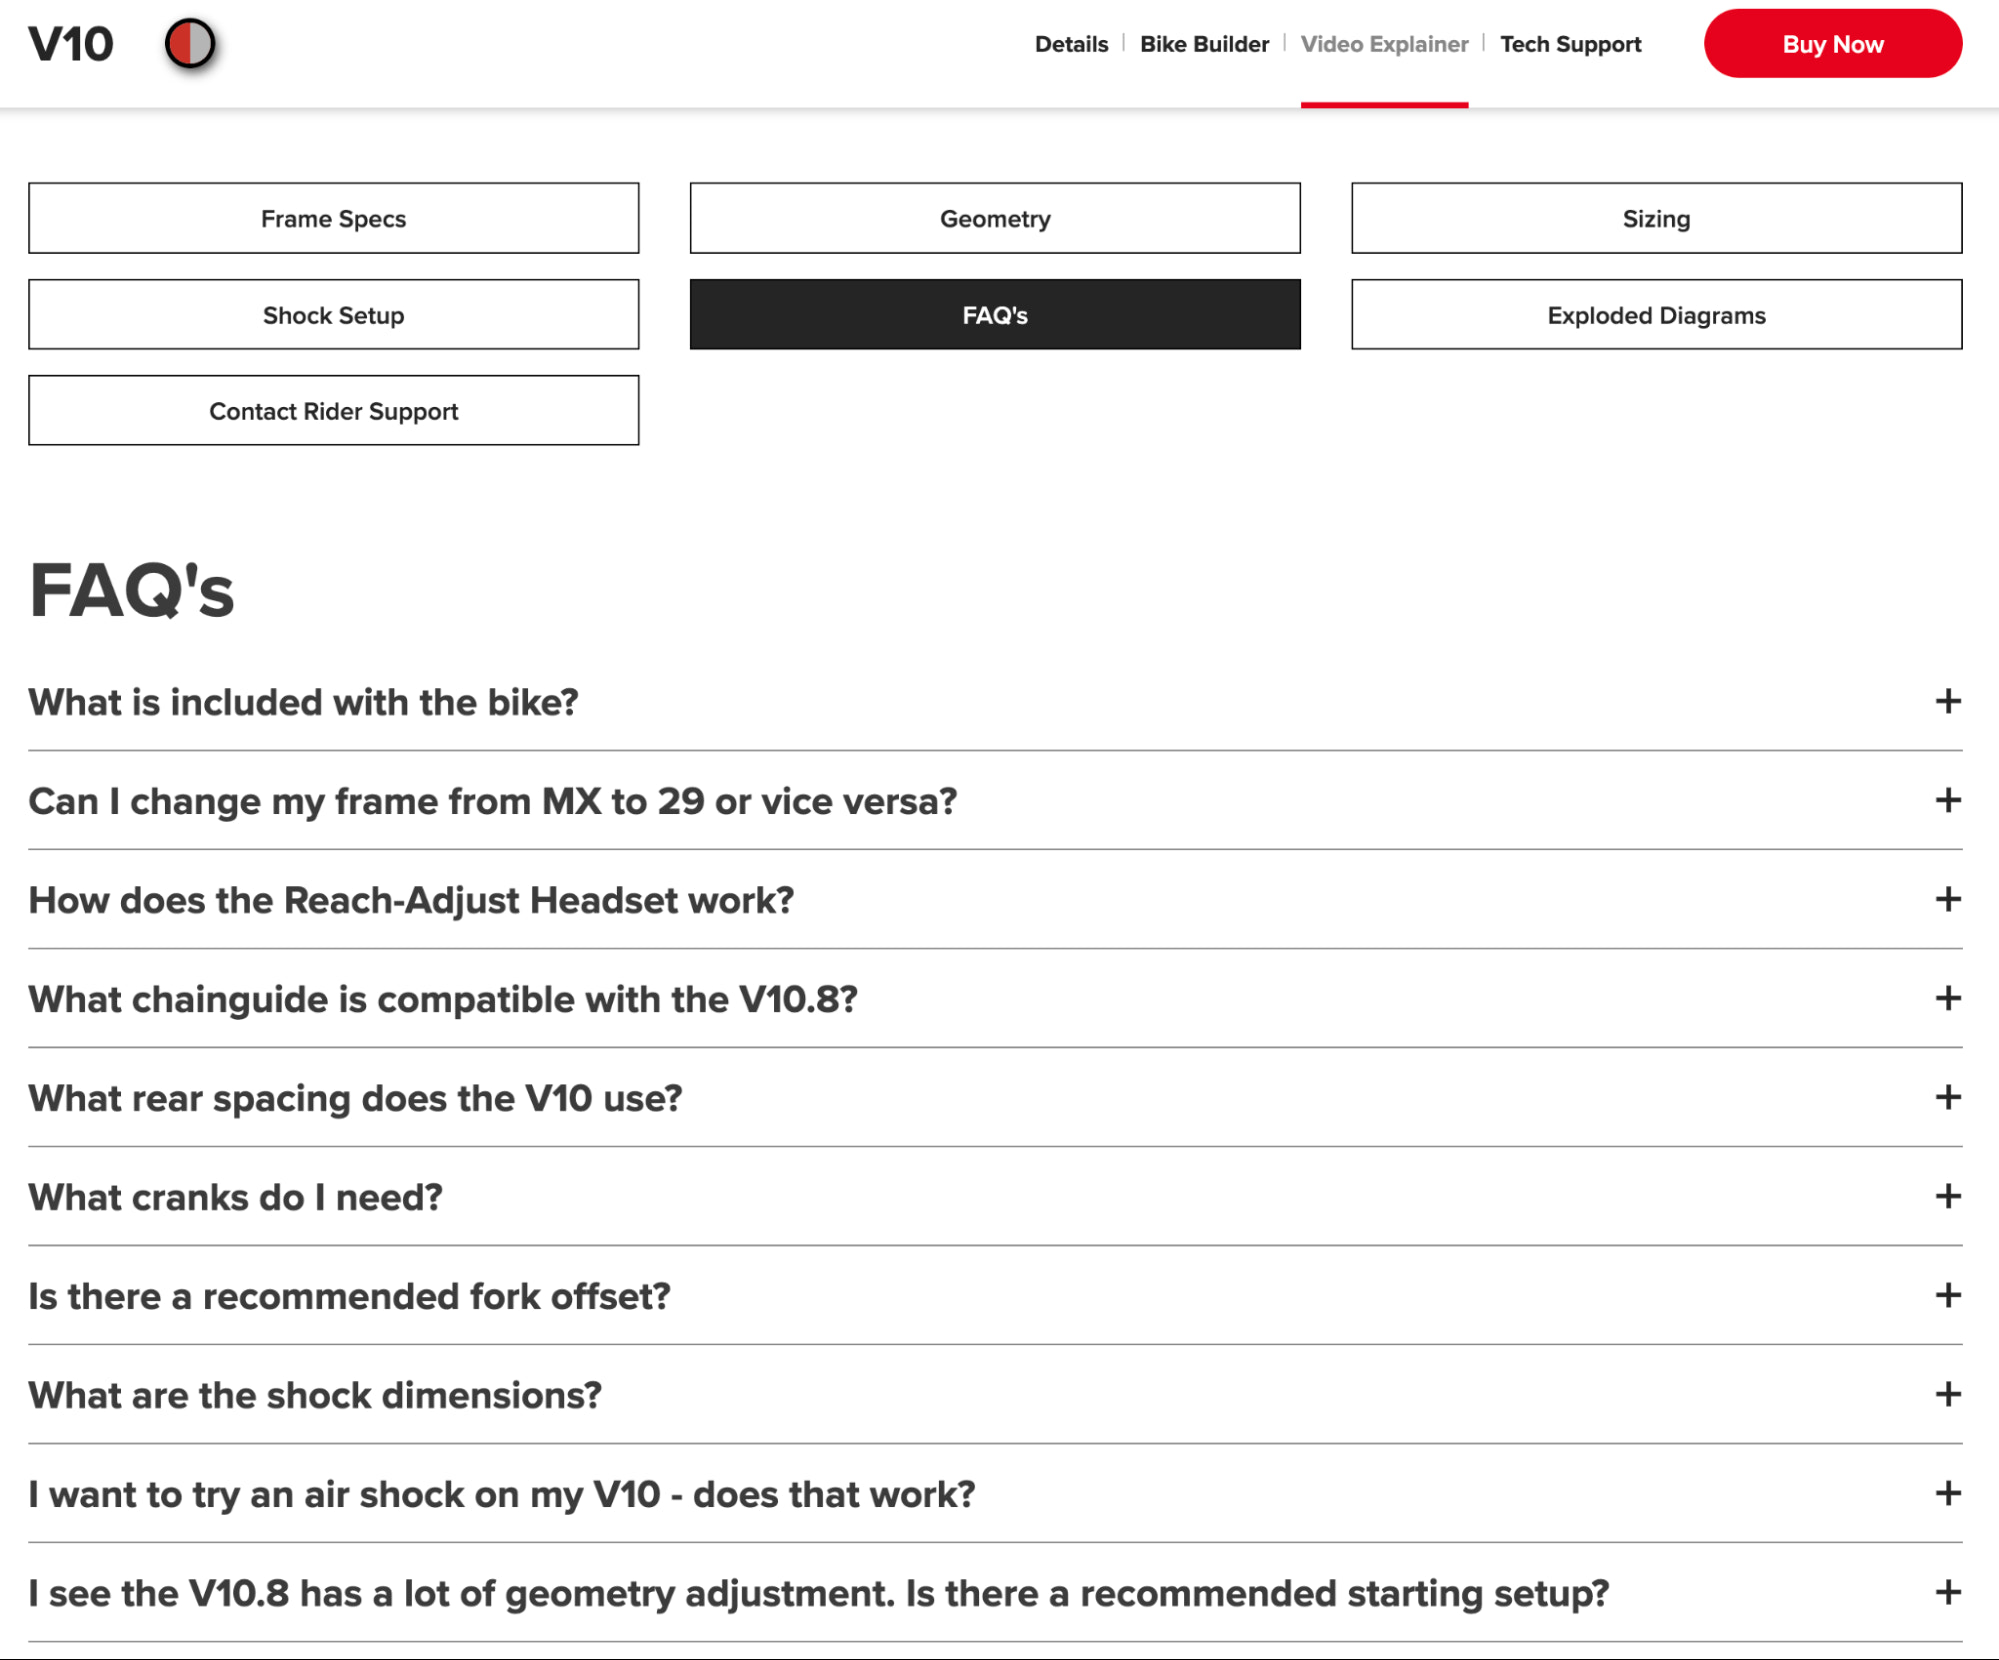
Task: Click the Buy Now button
Action: tap(1830, 43)
